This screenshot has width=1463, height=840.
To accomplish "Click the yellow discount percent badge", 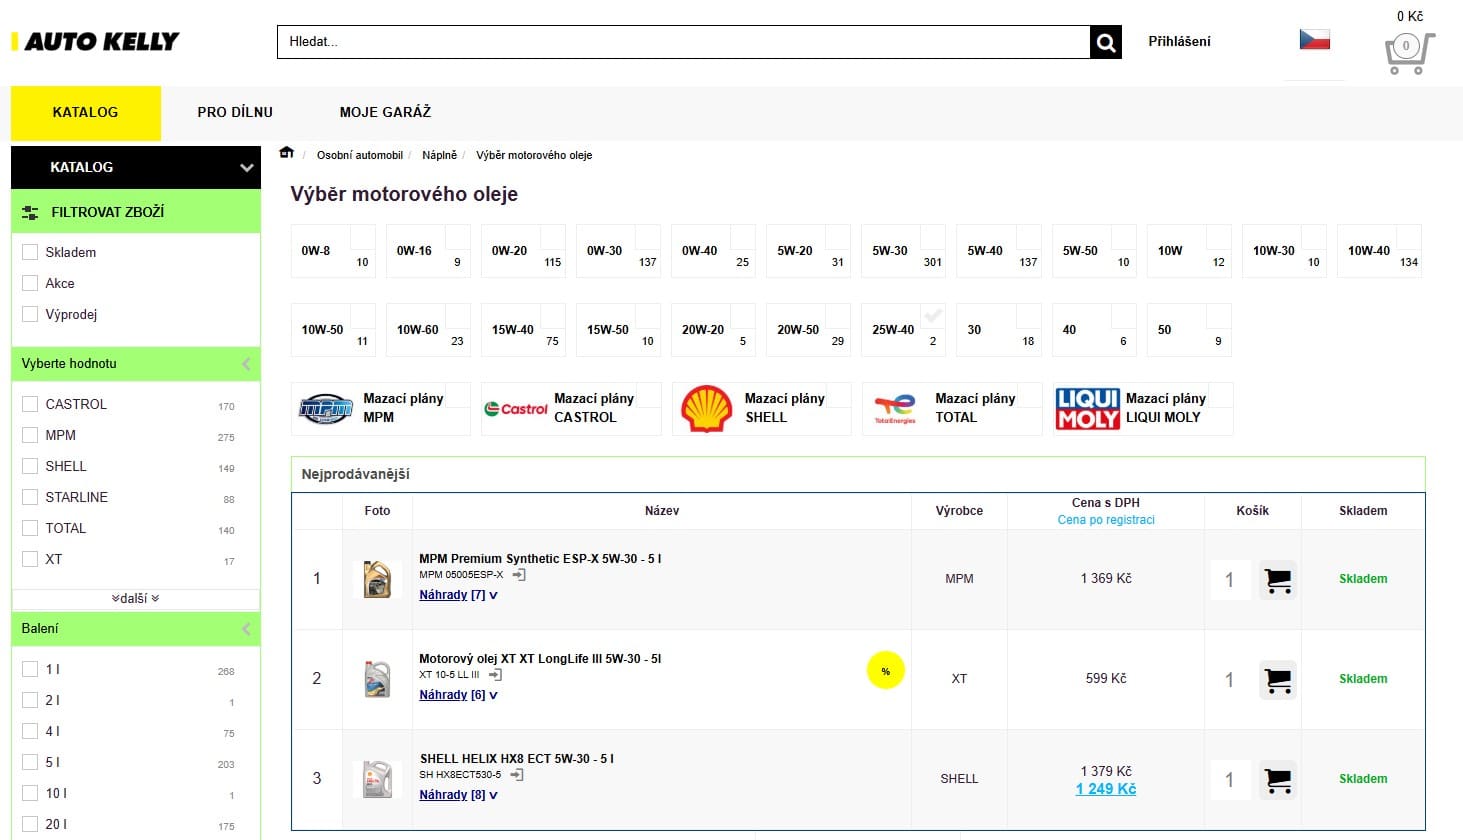I will [885, 671].
